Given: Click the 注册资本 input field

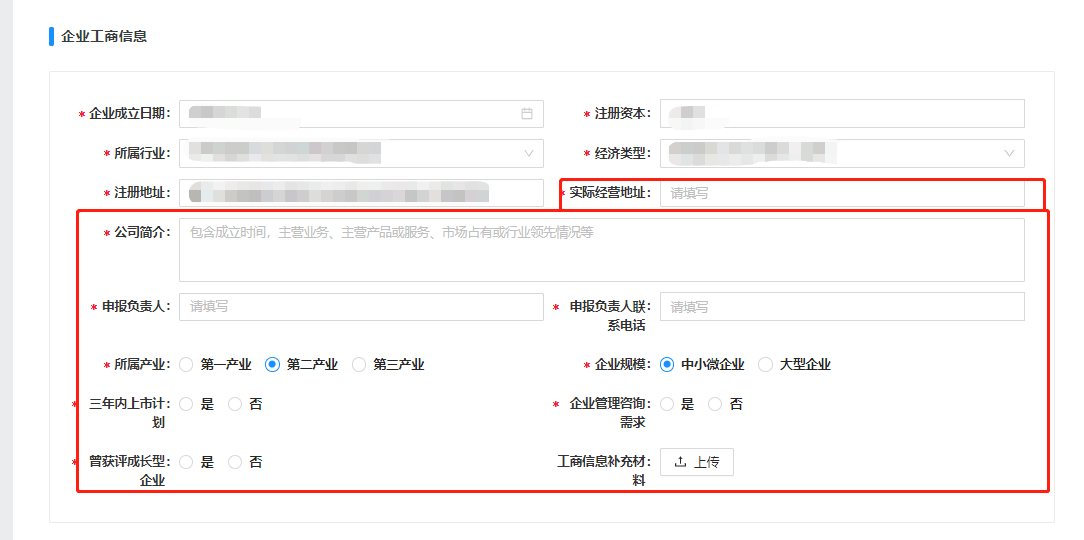Looking at the screenshot, I should (842, 113).
